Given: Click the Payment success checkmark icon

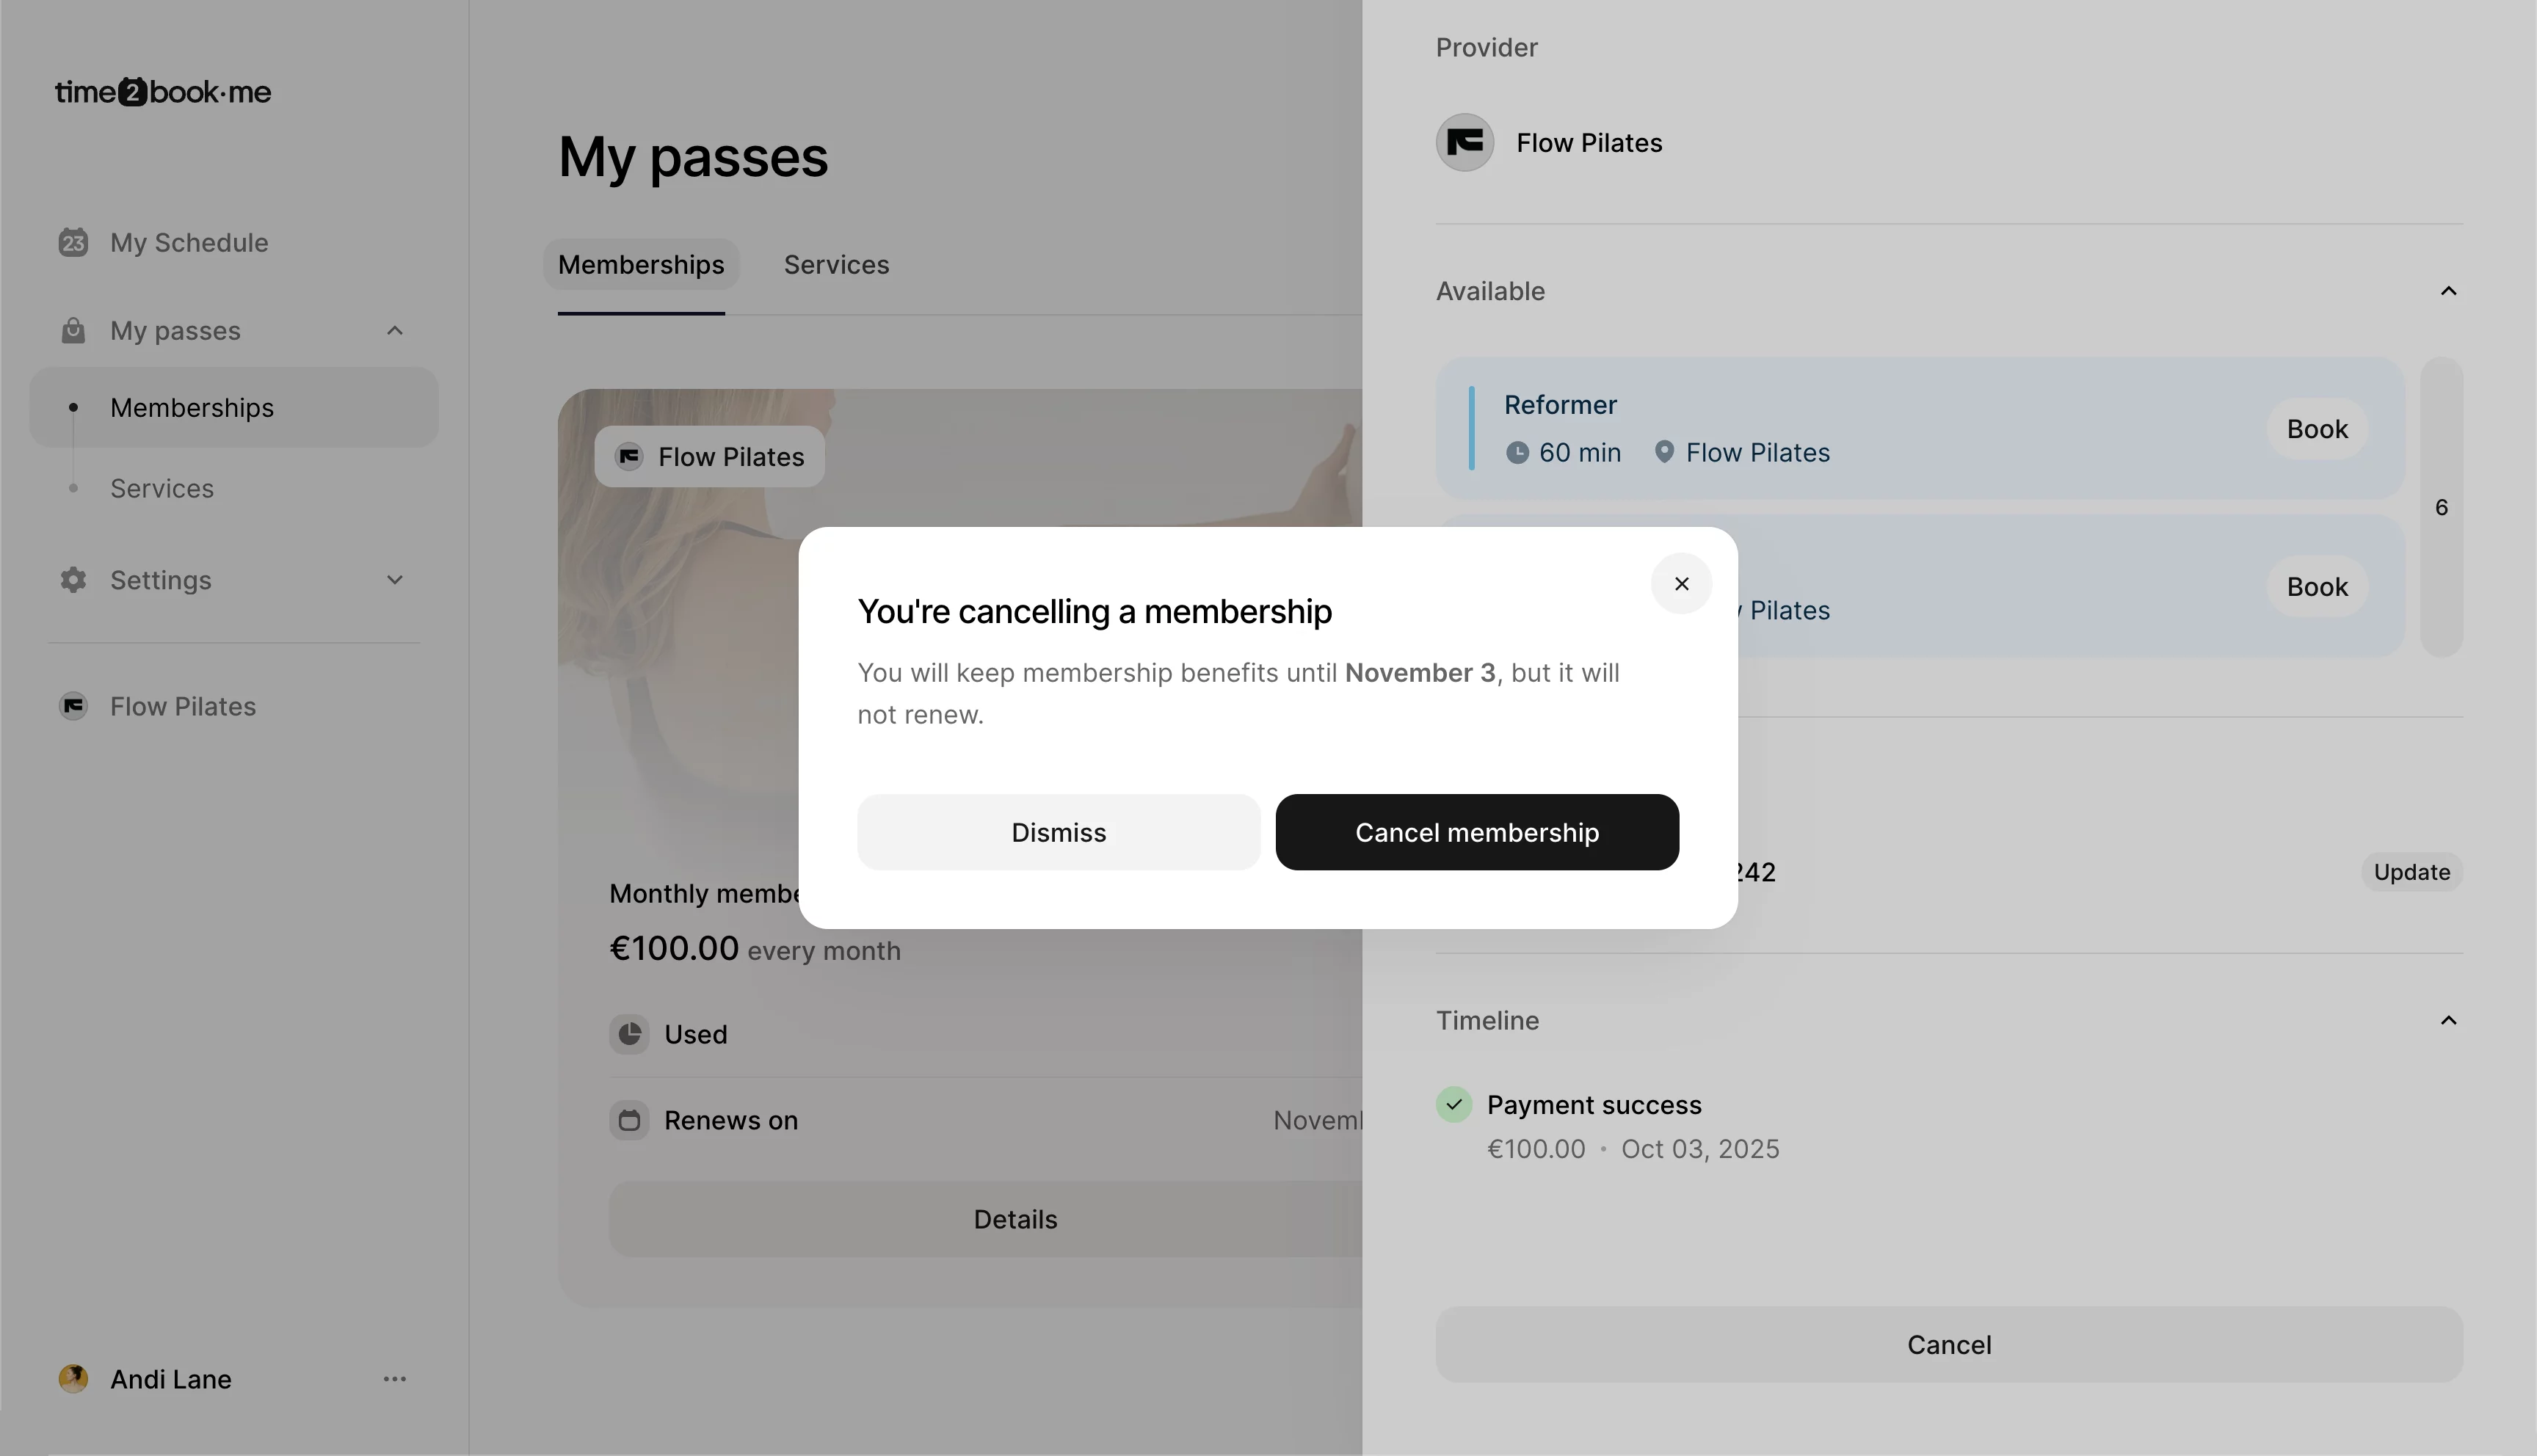Looking at the screenshot, I should (x=1454, y=1104).
